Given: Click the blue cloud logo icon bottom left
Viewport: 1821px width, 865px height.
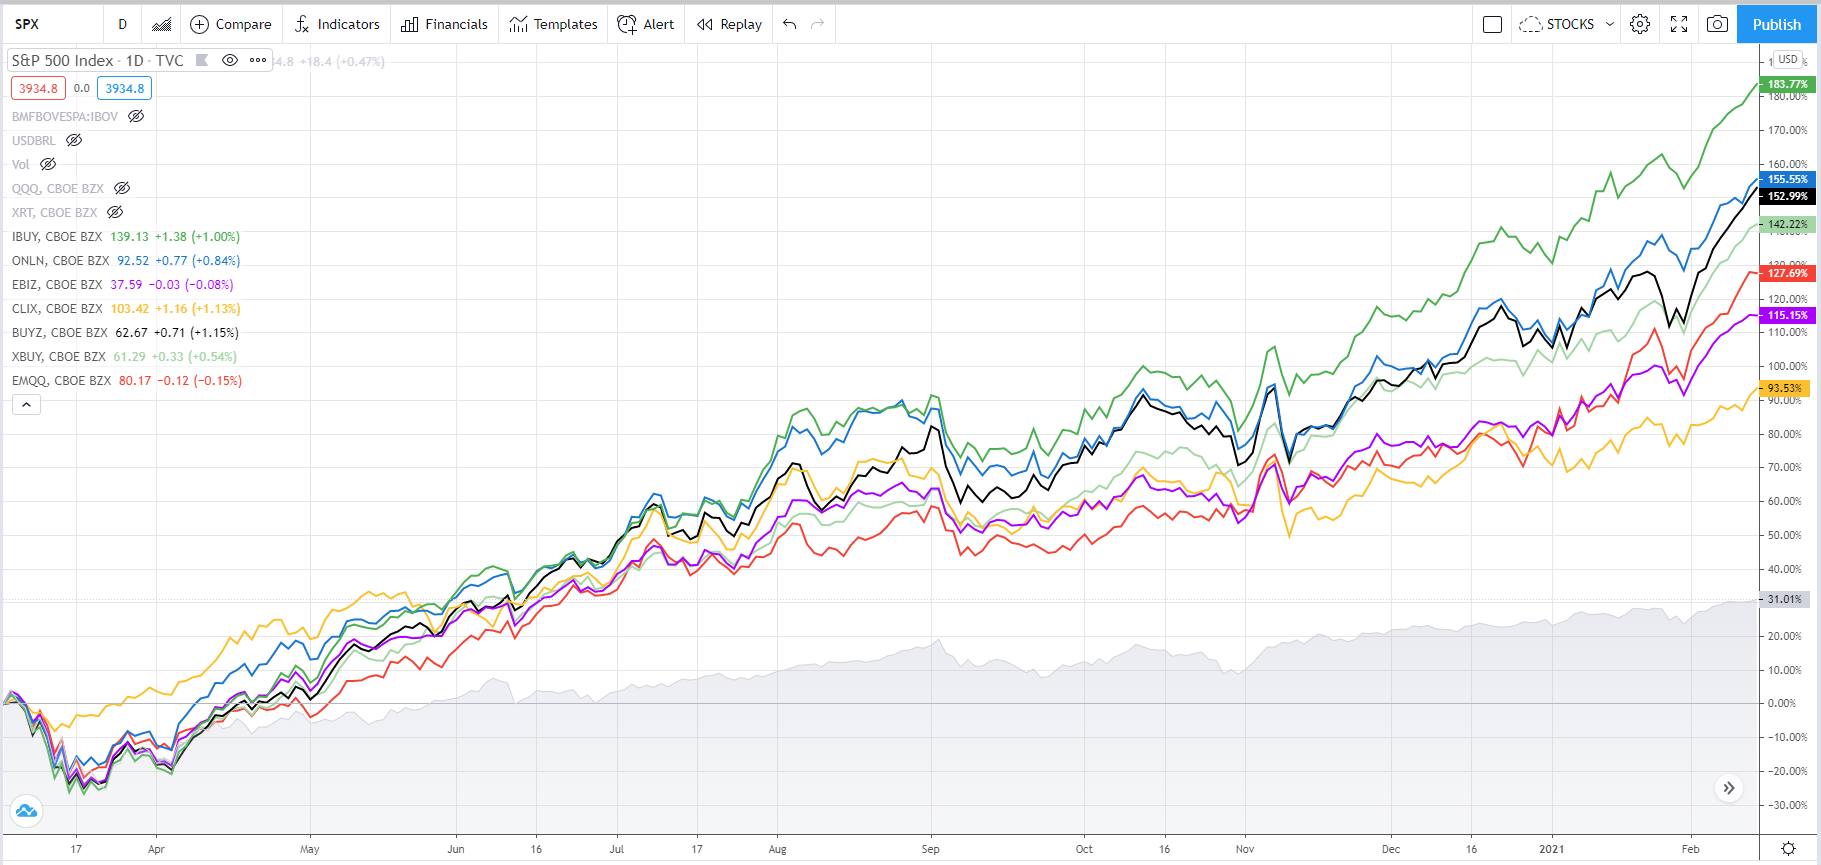Looking at the screenshot, I should click(x=26, y=811).
